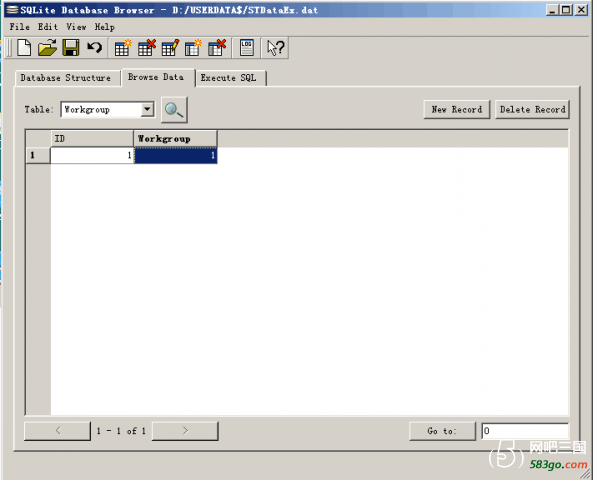This screenshot has height=480, width=593.
Task: Open a database with folder icon
Action: (47, 48)
